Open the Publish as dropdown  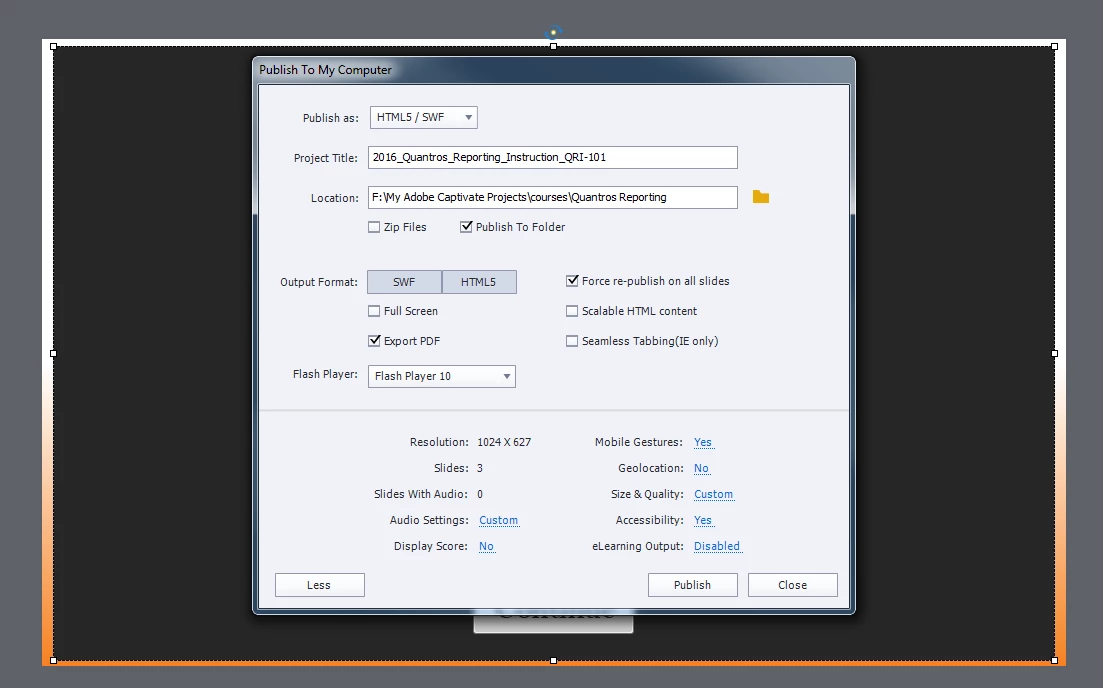tap(423, 117)
